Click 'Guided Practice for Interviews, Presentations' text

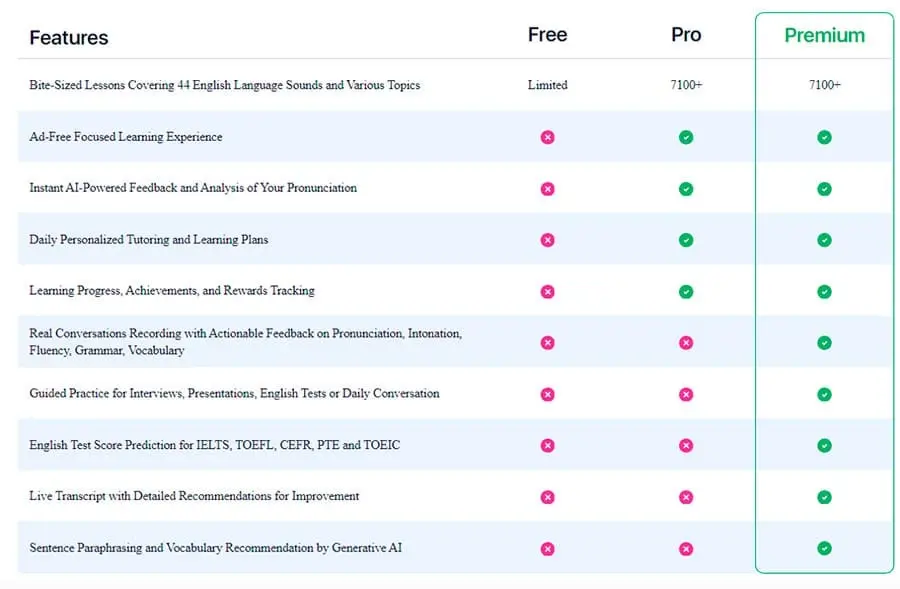click(234, 393)
